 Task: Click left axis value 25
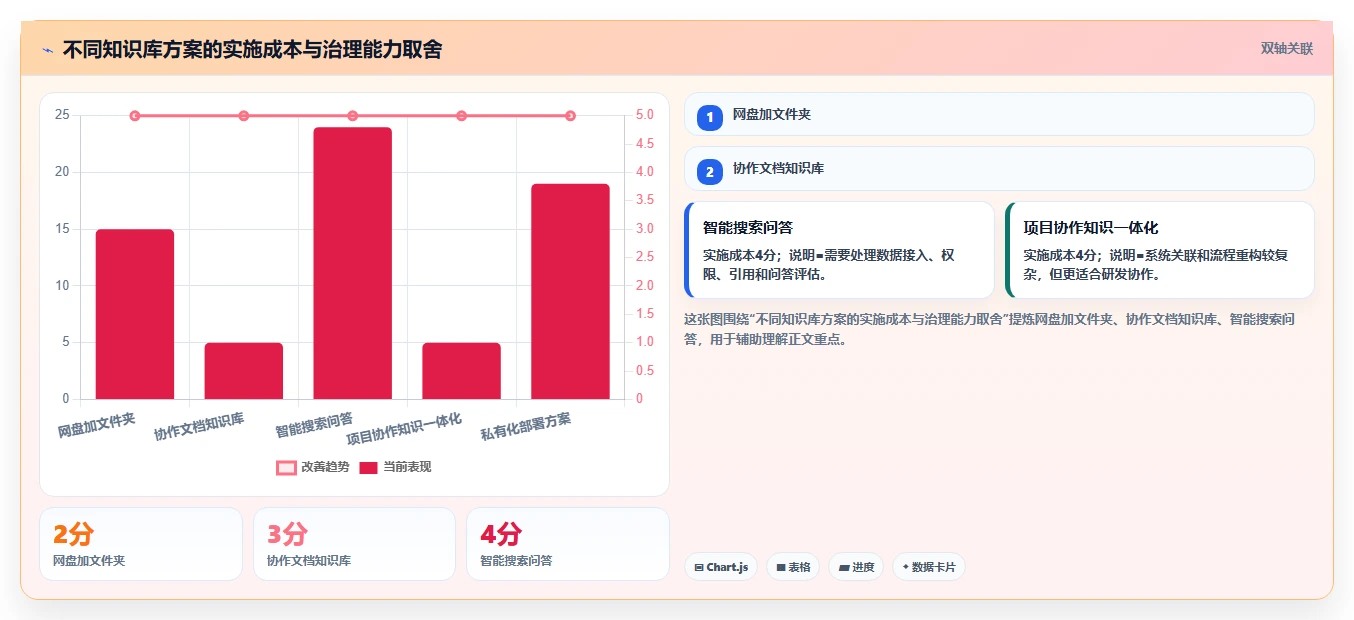coord(63,115)
